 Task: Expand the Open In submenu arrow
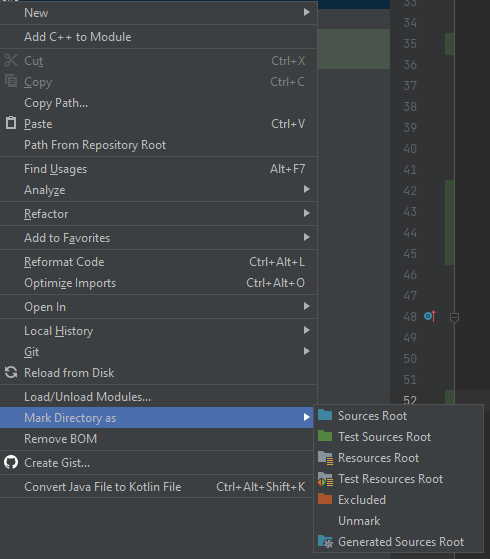pyautogui.click(x=306, y=306)
